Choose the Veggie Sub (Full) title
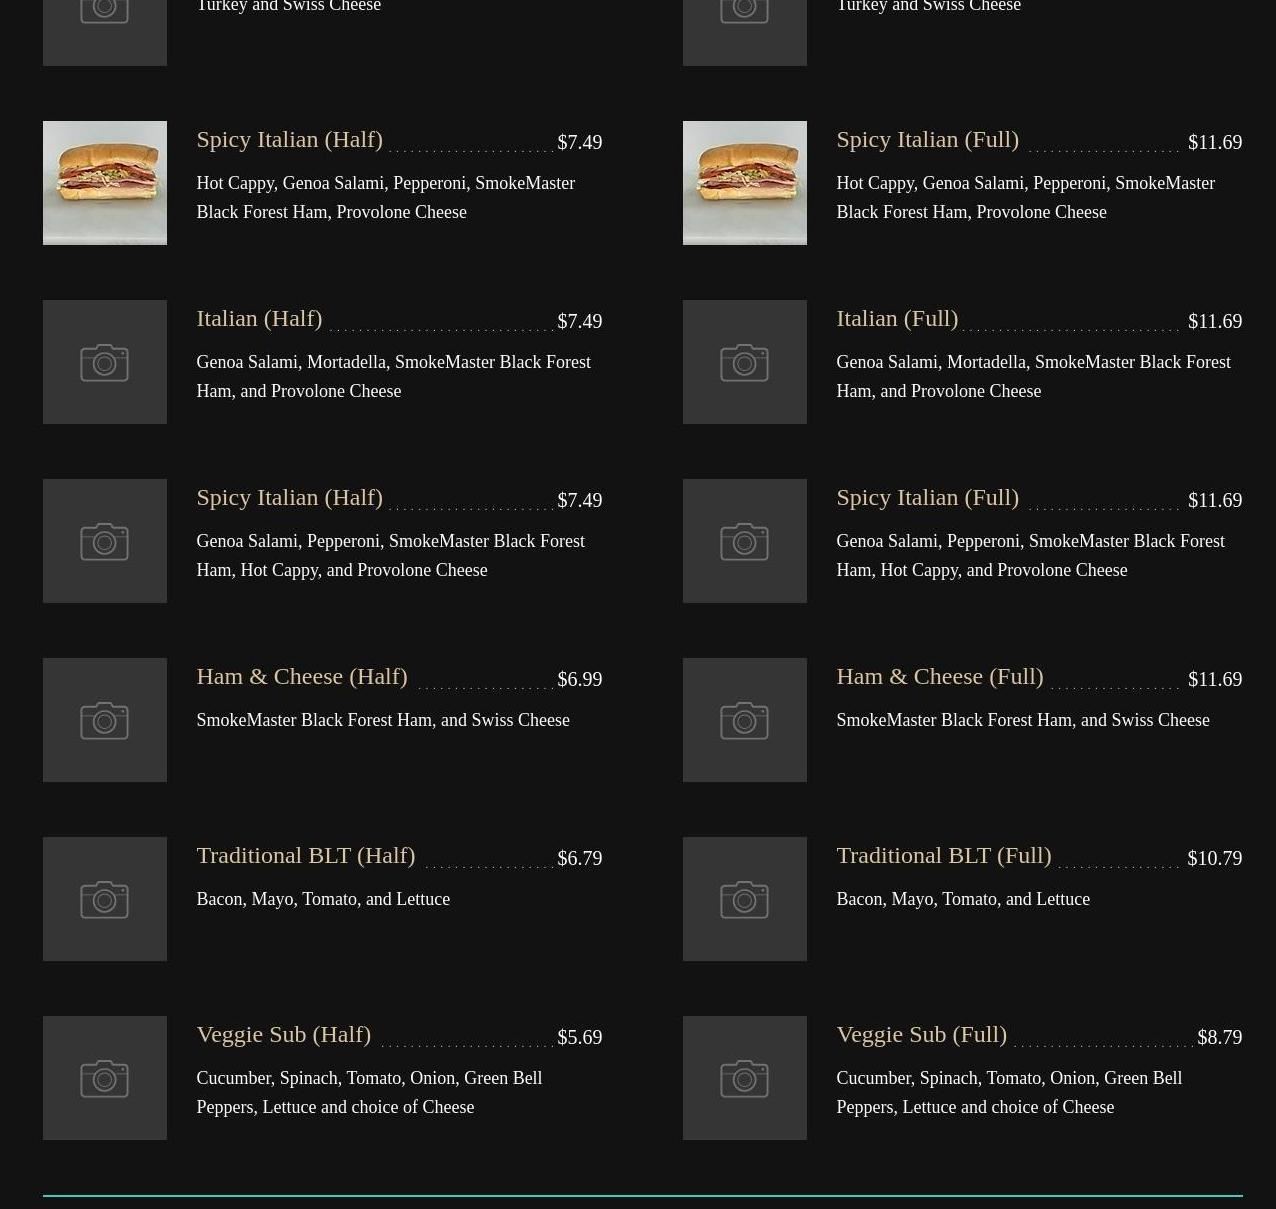Viewport: 1276px width, 1209px height. point(921,1034)
